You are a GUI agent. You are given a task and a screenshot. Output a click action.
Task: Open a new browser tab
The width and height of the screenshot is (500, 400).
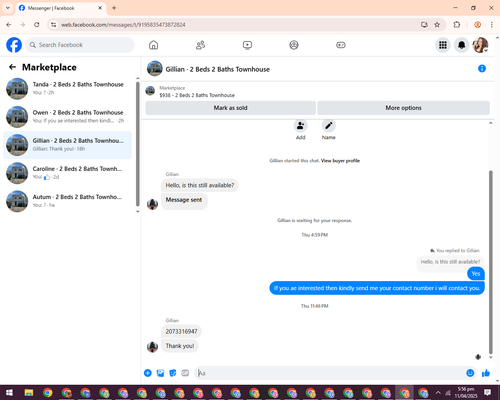[x=114, y=8]
